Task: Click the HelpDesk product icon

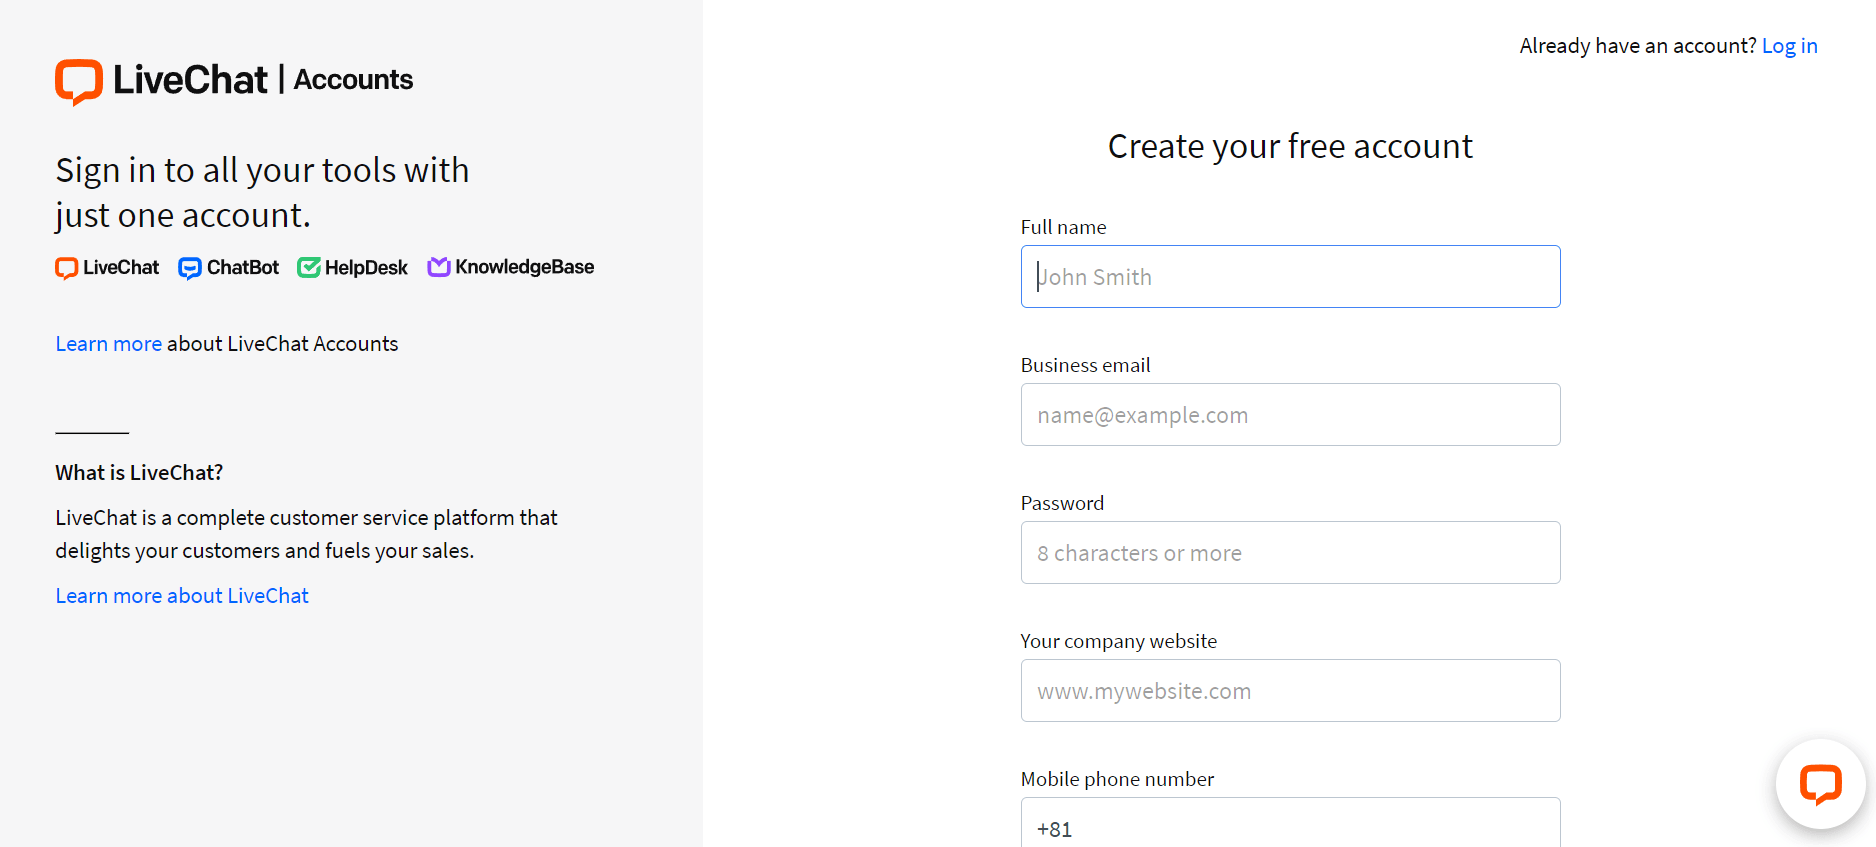Action: [309, 268]
